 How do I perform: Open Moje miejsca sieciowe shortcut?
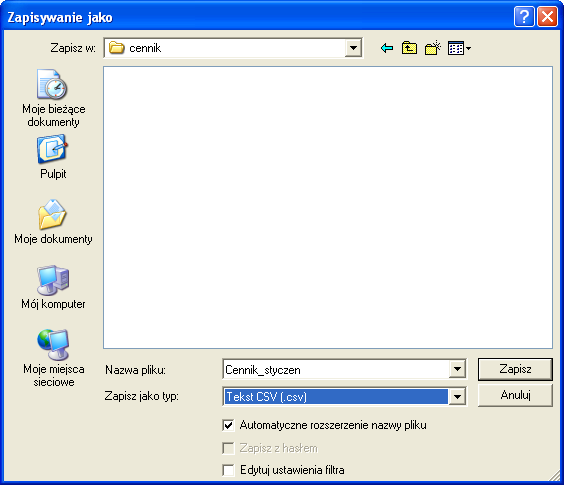pos(53,358)
